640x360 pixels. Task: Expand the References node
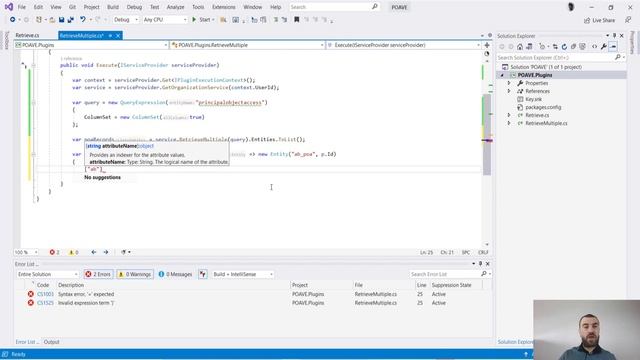click(509, 91)
